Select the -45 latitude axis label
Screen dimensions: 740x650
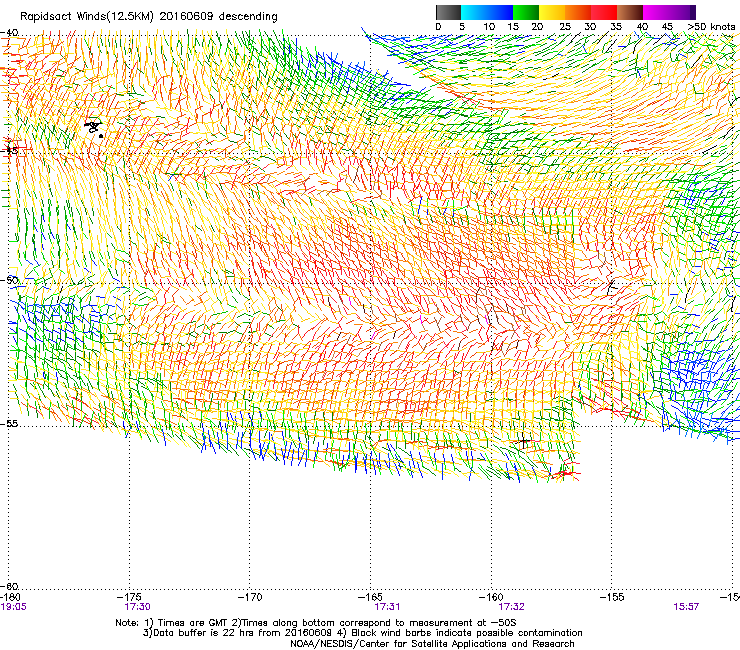[9, 151]
